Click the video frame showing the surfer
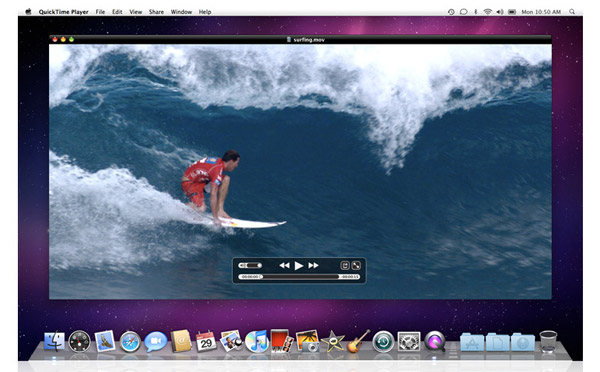The width and height of the screenshot is (600, 372). [x=300, y=171]
